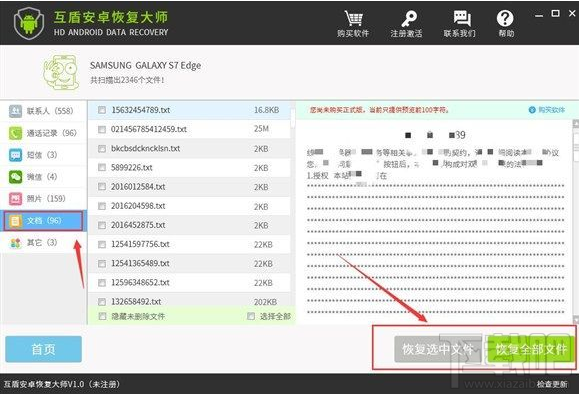Switch to 联系人 (558) category
Viewport: 579px width, 394px height.
[44, 111]
